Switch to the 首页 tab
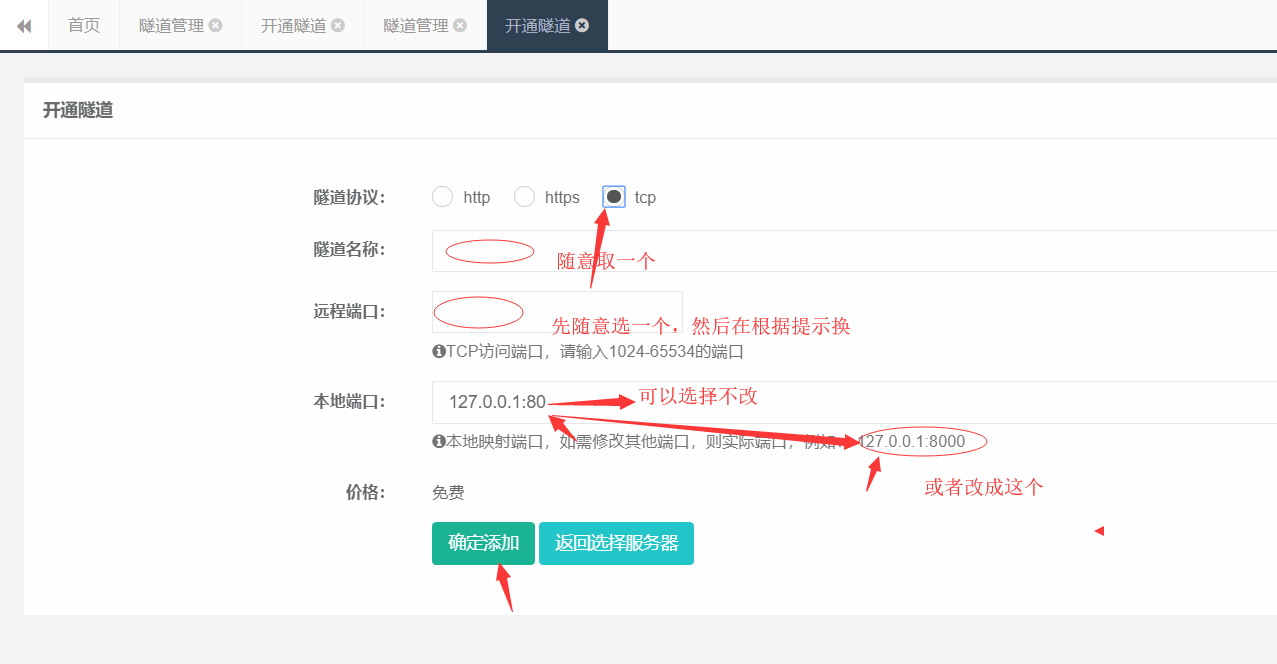The width and height of the screenshot is (1277, 664). 83,26
